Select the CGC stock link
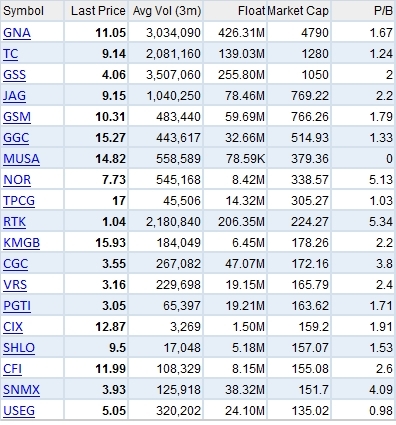396x425 pixels. click(x=15, y=264)
